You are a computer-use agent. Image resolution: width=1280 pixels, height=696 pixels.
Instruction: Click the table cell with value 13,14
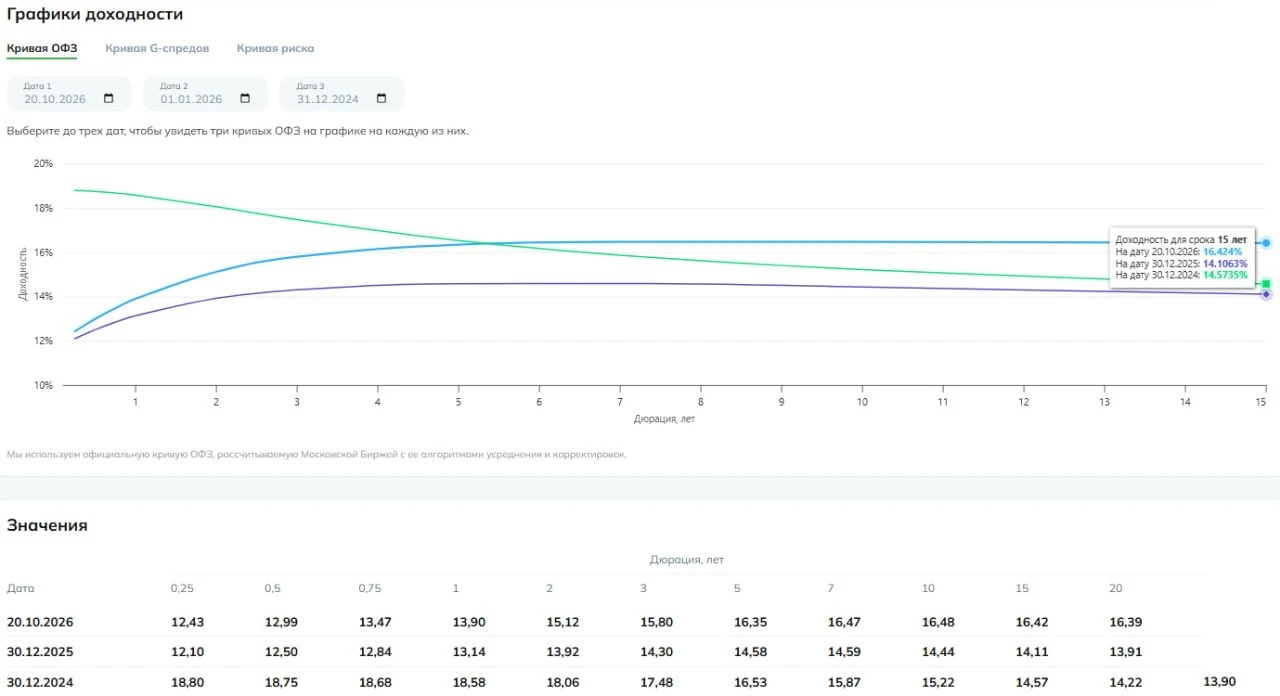click(x=469, y=652)
